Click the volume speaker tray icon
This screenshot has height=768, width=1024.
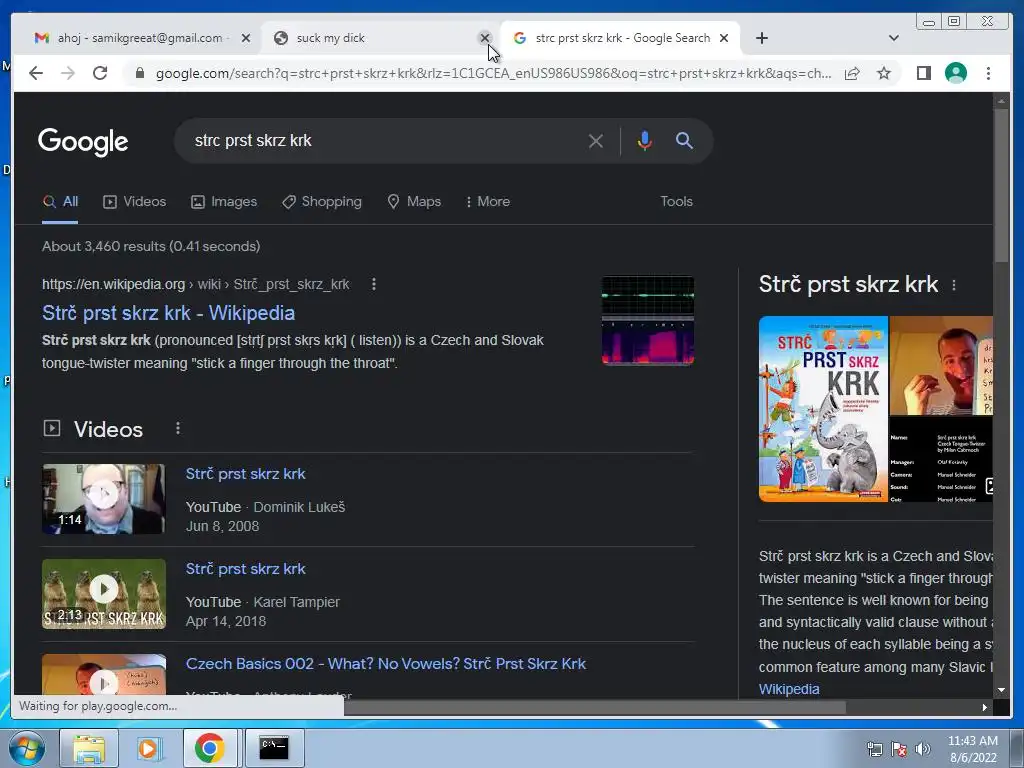(922, 749)
